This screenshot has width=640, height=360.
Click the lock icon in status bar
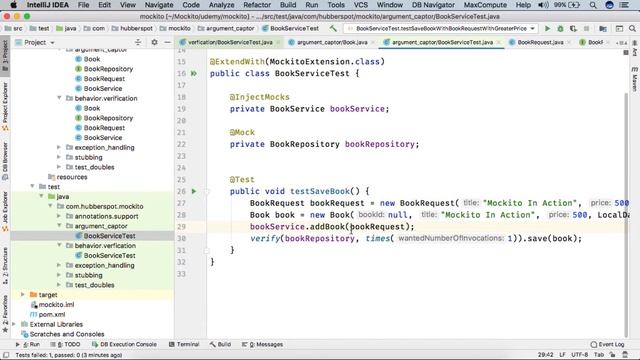[x=613, y=355]
